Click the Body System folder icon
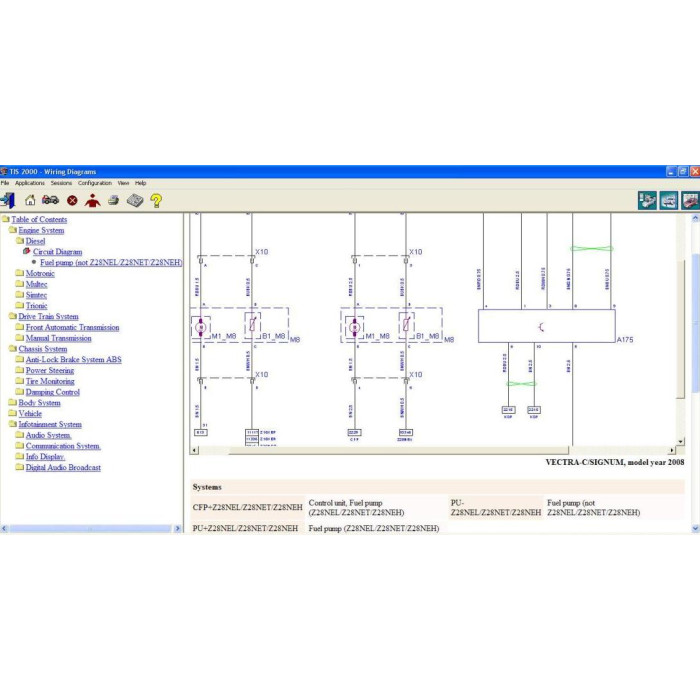Viewport: 700px width, 700px height. (x=12, y=402)
